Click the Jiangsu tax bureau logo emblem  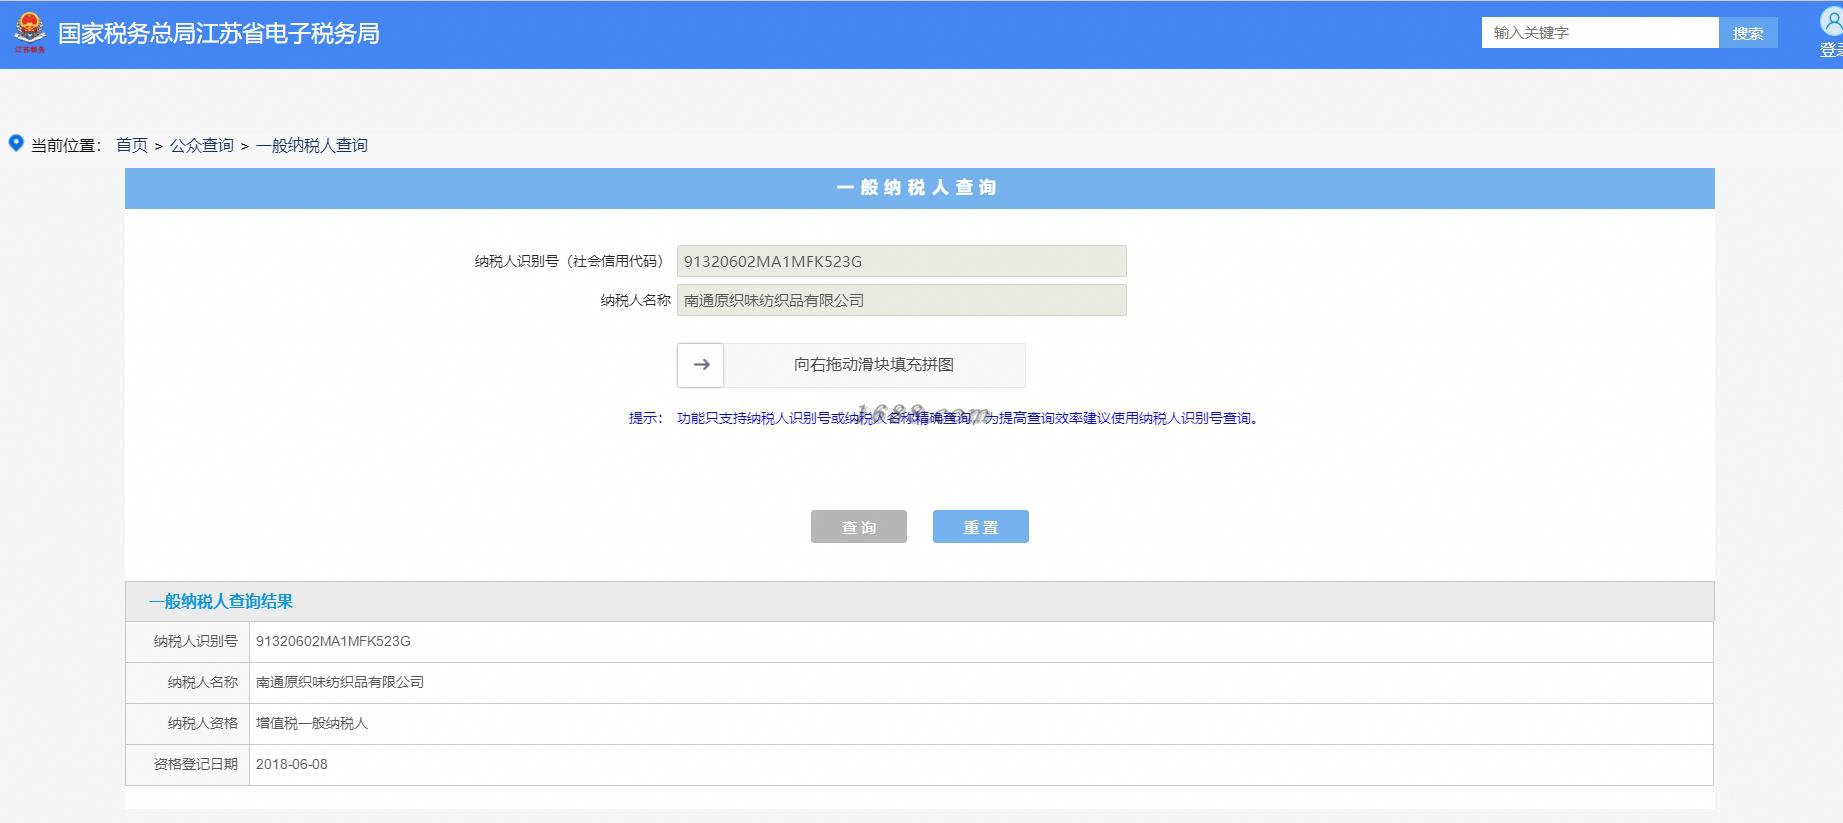click(30, 32)
